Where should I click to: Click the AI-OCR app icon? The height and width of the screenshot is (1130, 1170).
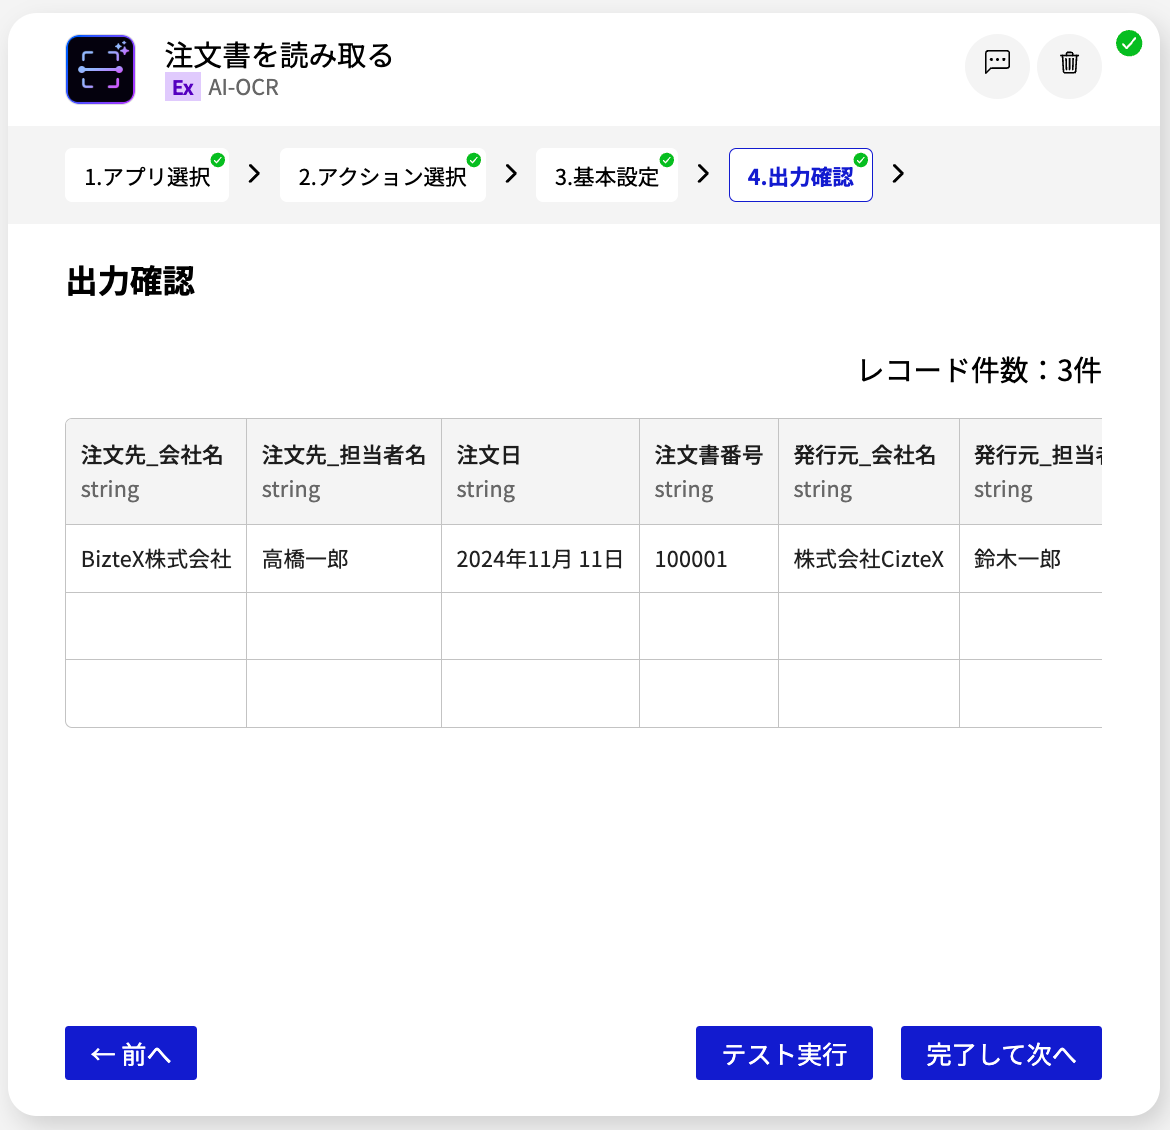point(100,69)
